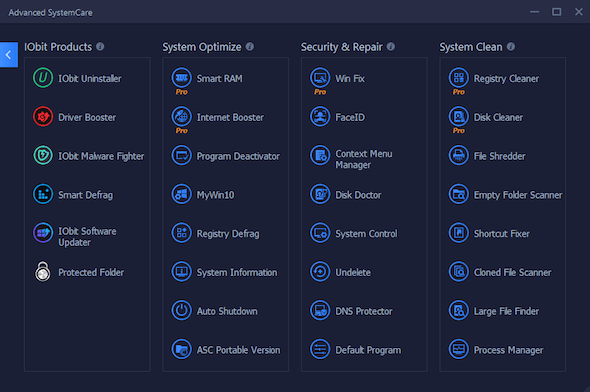Select the IObit Software Updater icon

tap(43, 233)
